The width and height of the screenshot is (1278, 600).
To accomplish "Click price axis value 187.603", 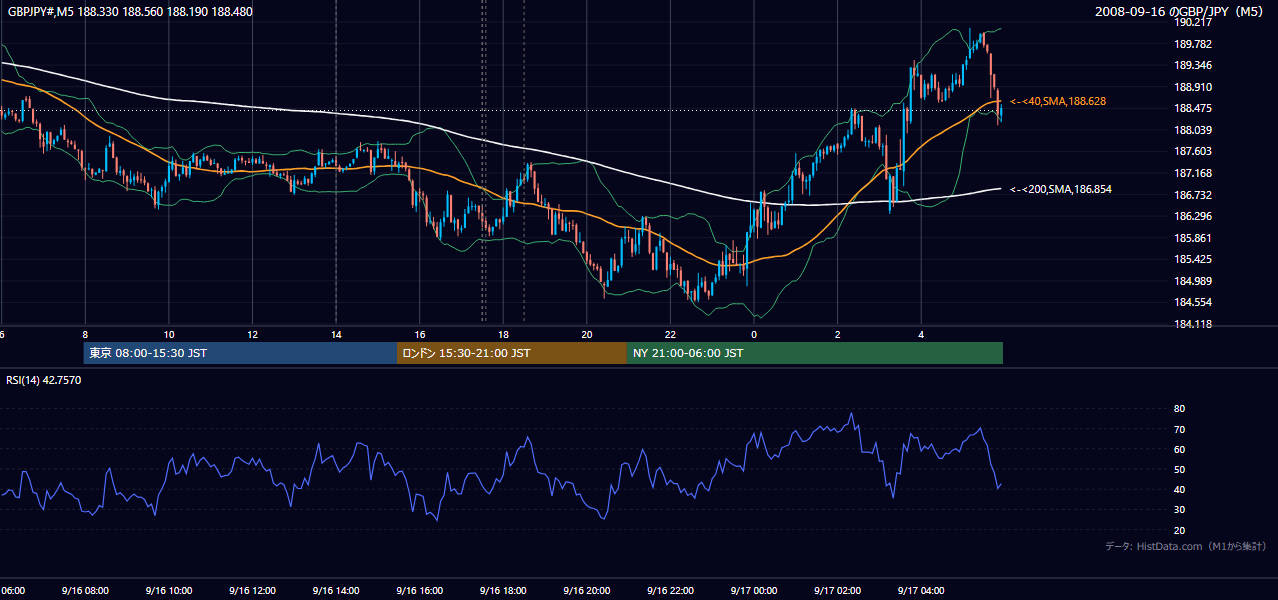I will click(x=1192, y=152).
